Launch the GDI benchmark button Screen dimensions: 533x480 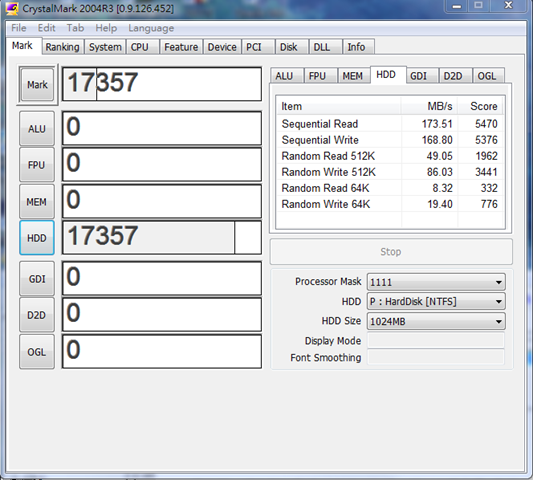pos(37,279)
